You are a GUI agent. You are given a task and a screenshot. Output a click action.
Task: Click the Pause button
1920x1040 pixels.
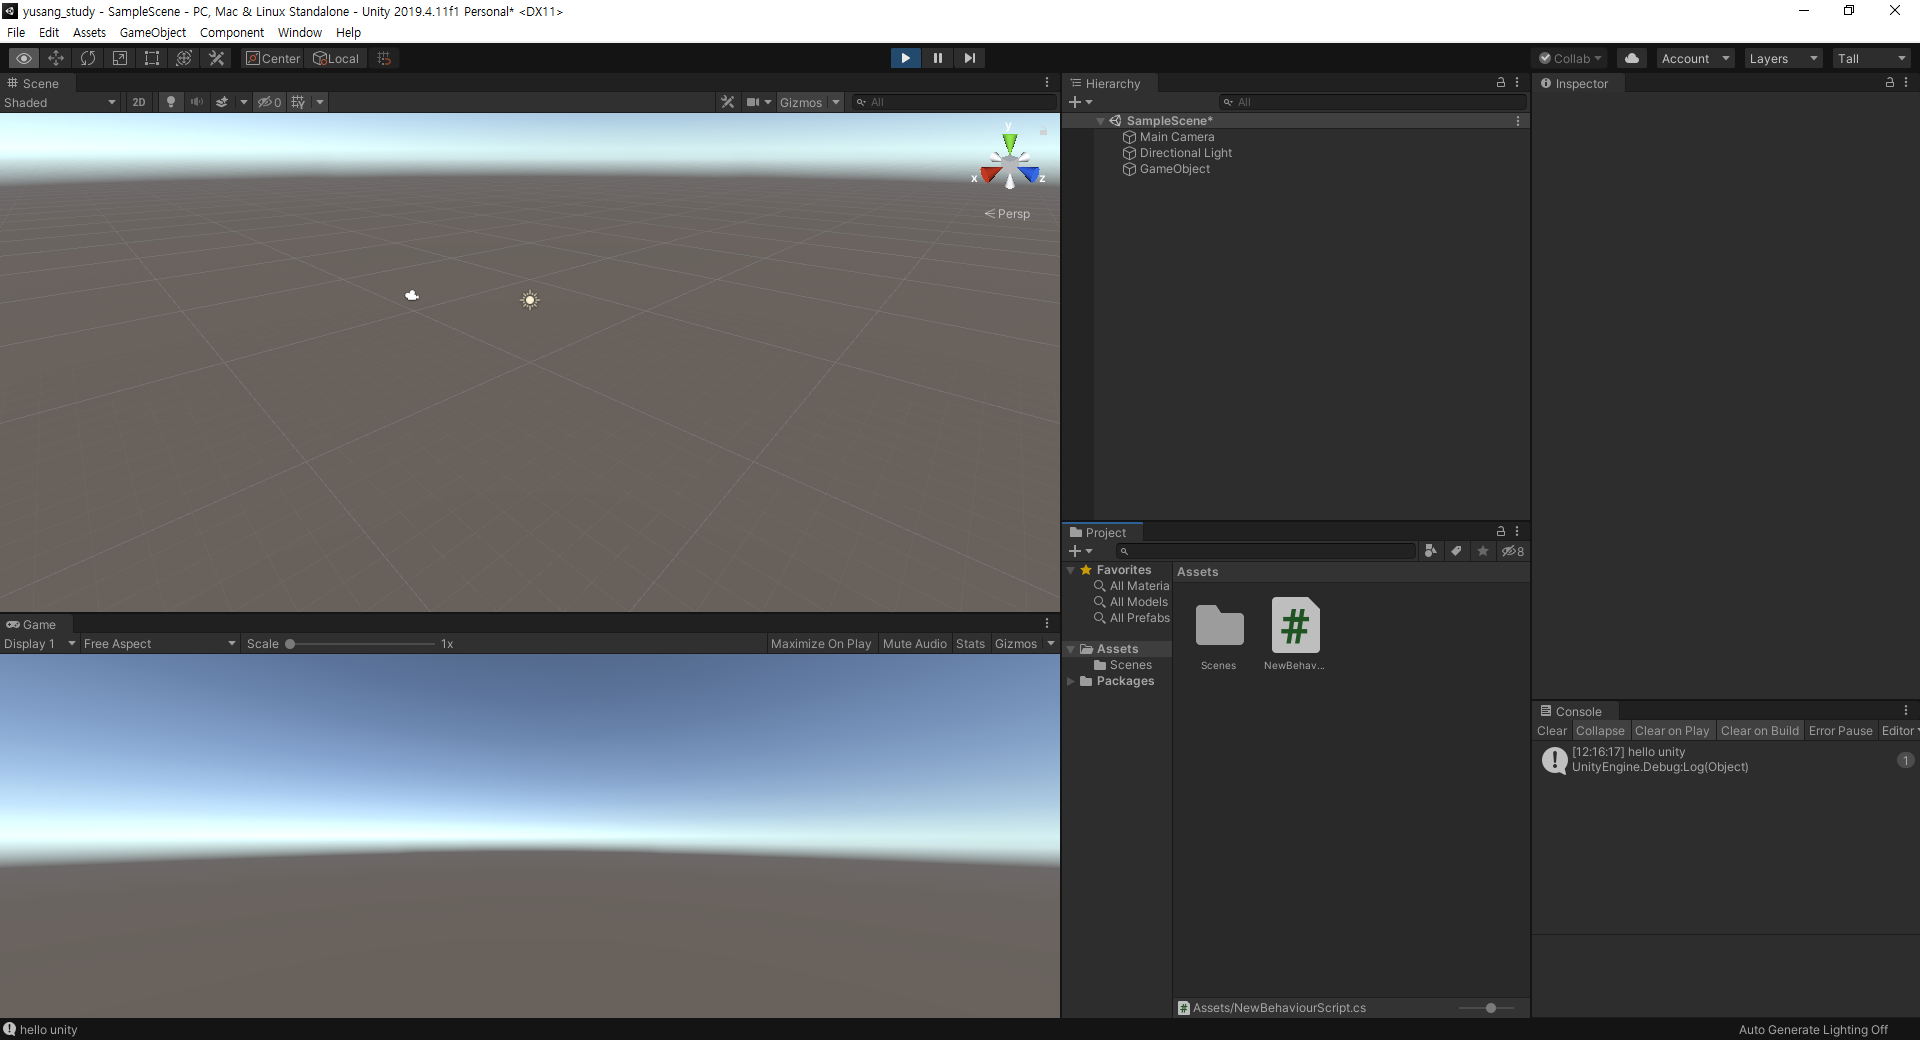(937, 58)
